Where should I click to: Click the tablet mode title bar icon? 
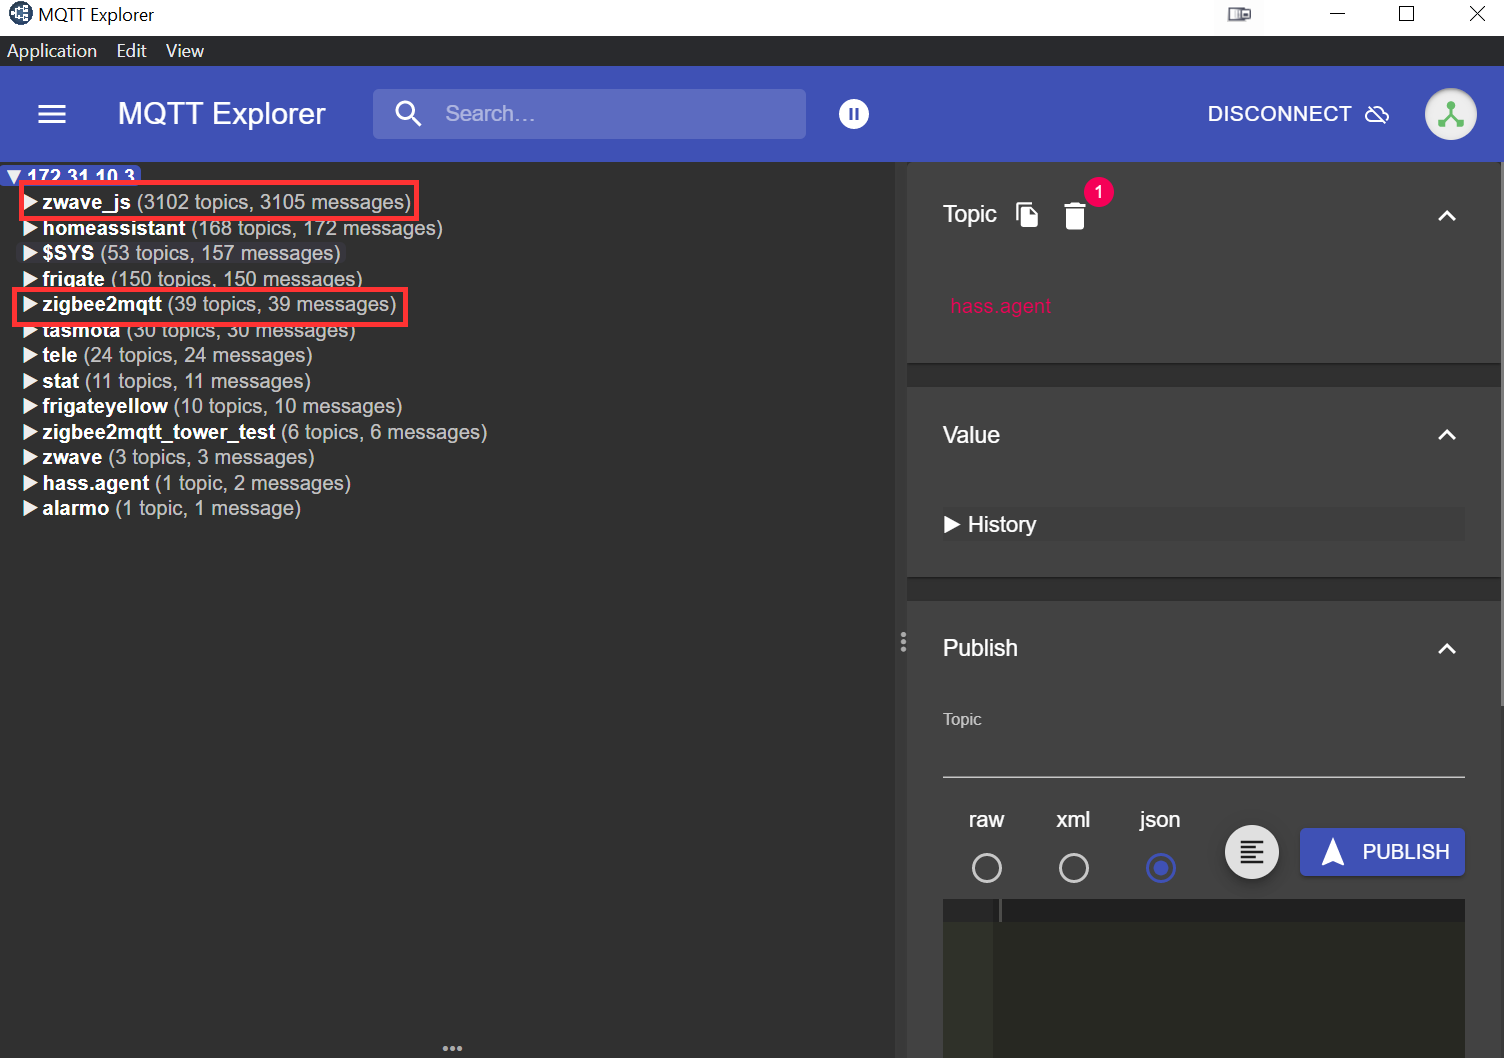click(1239, 14)
